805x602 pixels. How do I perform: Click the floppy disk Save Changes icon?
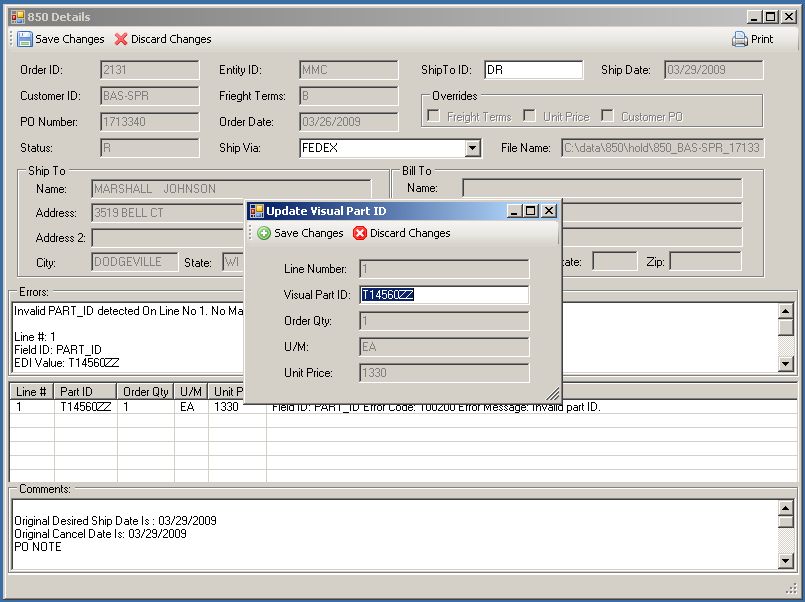tap(24, 39)
